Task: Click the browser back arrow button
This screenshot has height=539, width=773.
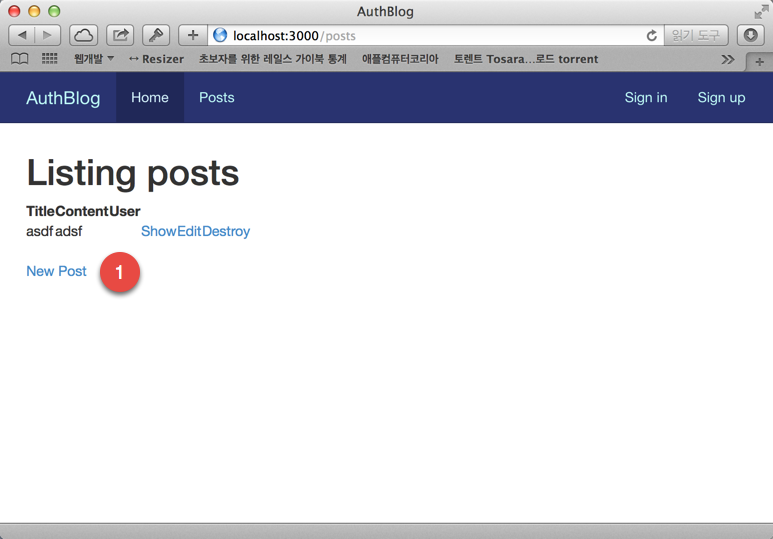Action: [x=22, y=35]
